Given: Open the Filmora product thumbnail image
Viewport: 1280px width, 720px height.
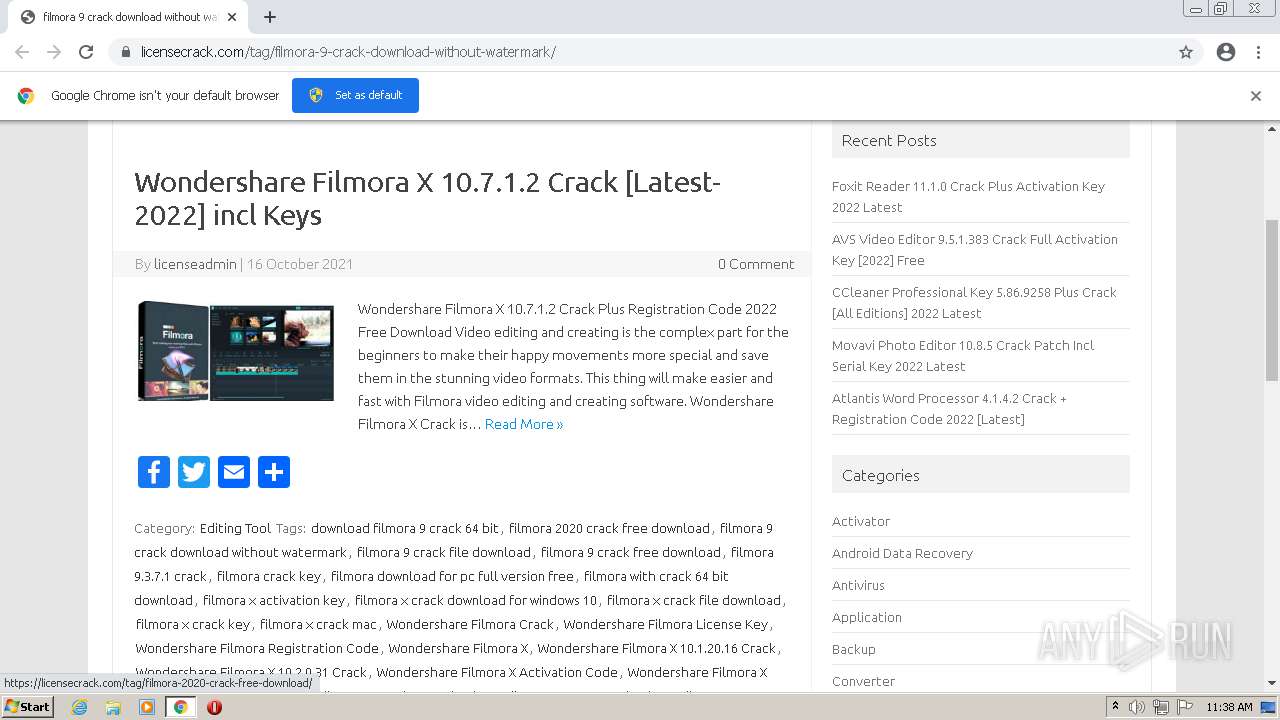Looking at the screenshot, I should pyautogui.click(x=235, y=351).
